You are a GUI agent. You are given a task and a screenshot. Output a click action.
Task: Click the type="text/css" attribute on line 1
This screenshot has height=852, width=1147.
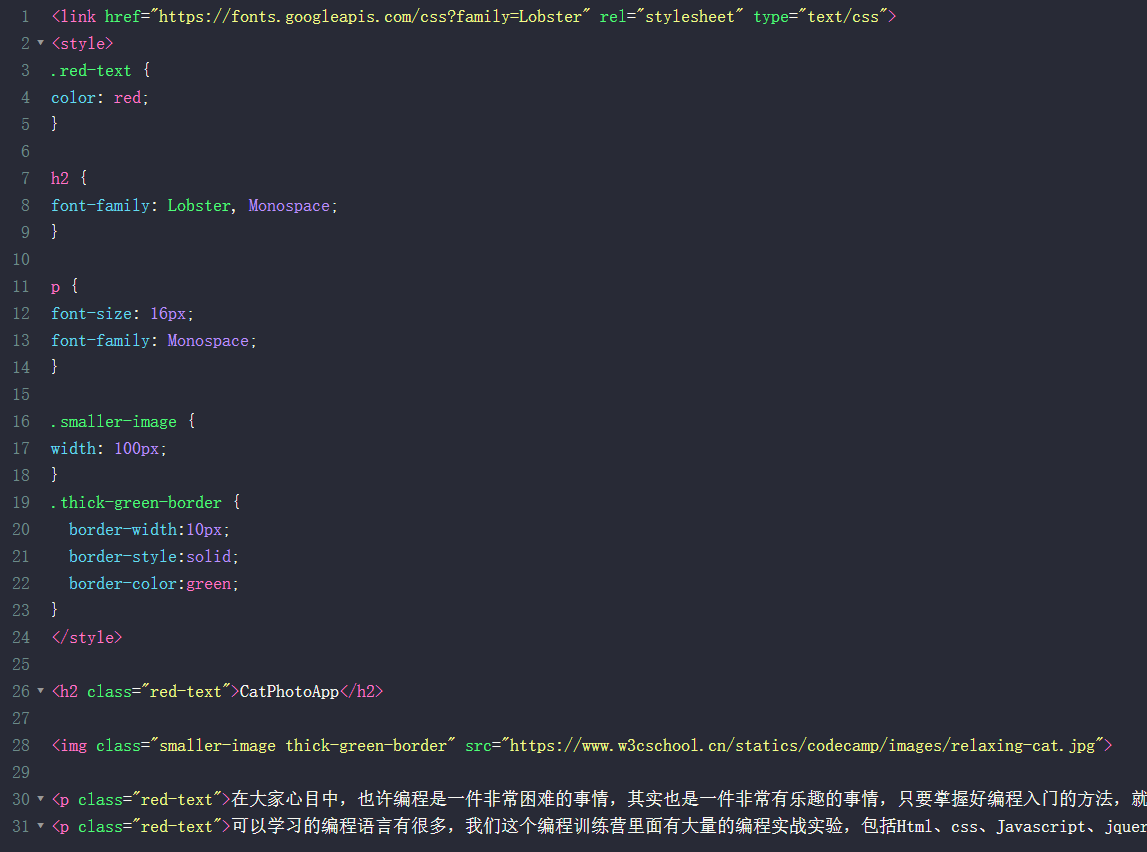[x=820, y=16]
